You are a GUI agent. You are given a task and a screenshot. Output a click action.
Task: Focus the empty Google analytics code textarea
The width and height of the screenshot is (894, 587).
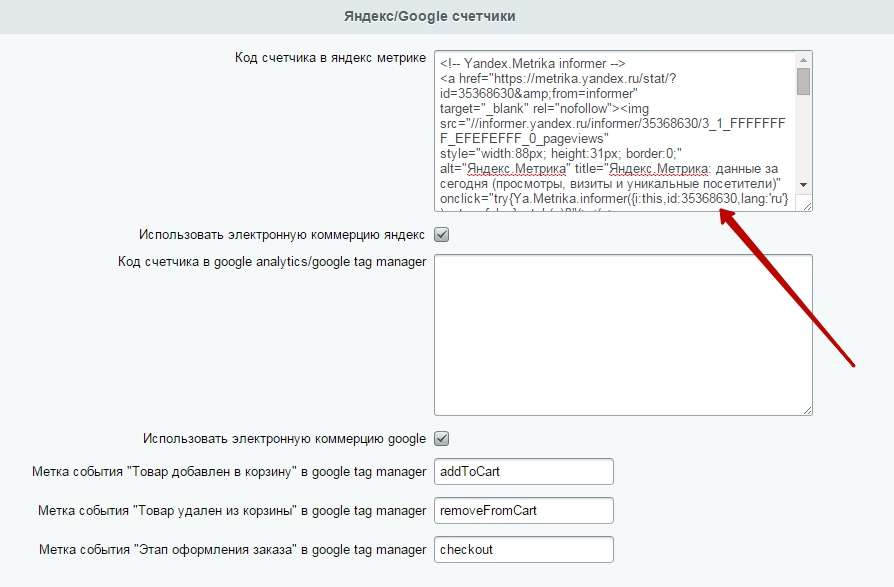[623, 335]
